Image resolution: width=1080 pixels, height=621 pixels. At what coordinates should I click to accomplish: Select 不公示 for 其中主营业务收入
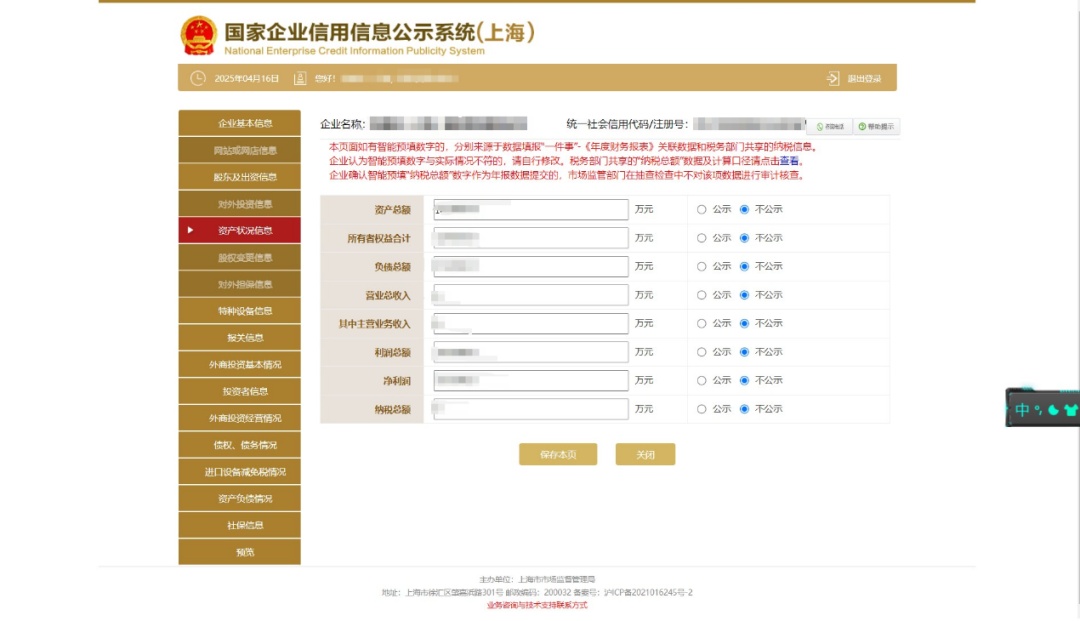[x=744, y=324]
